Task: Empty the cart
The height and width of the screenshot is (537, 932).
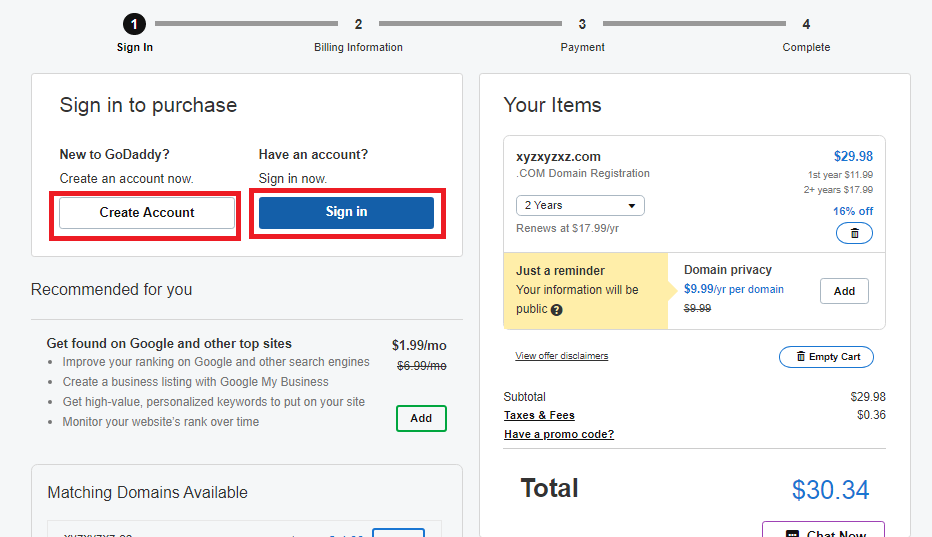Action: [826, 357]
